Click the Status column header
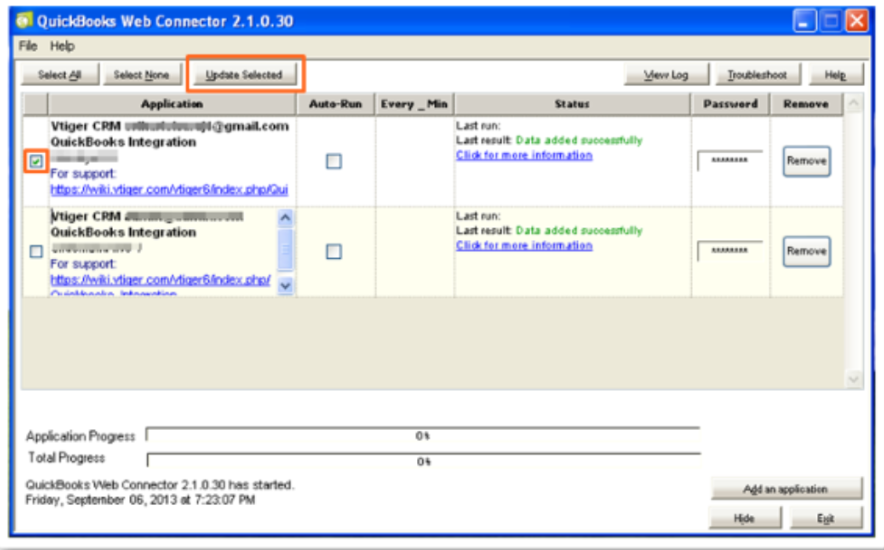Viewport: 884px width, 550px height. click(572, 104)
